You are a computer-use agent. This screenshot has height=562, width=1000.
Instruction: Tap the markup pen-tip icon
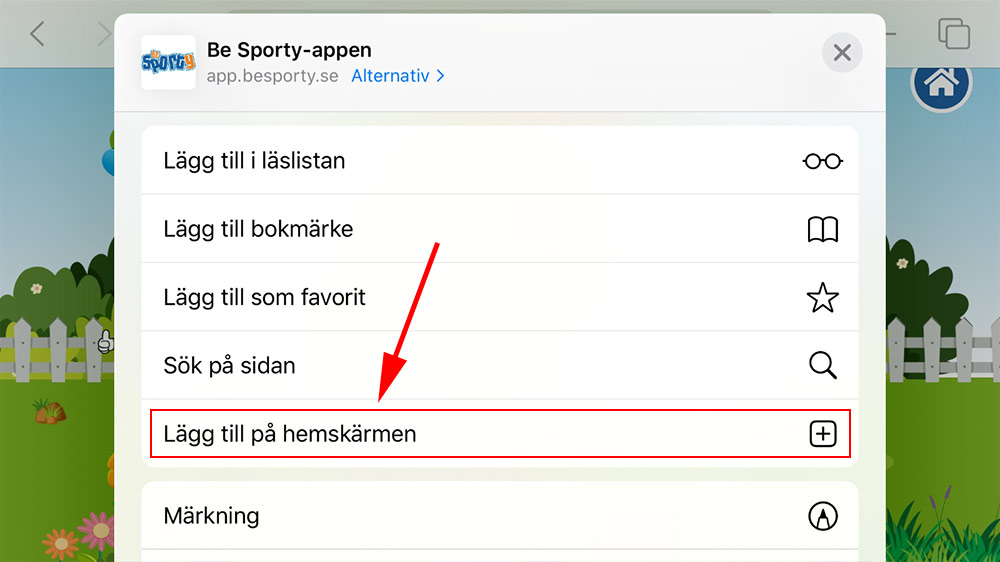[822, 516]
